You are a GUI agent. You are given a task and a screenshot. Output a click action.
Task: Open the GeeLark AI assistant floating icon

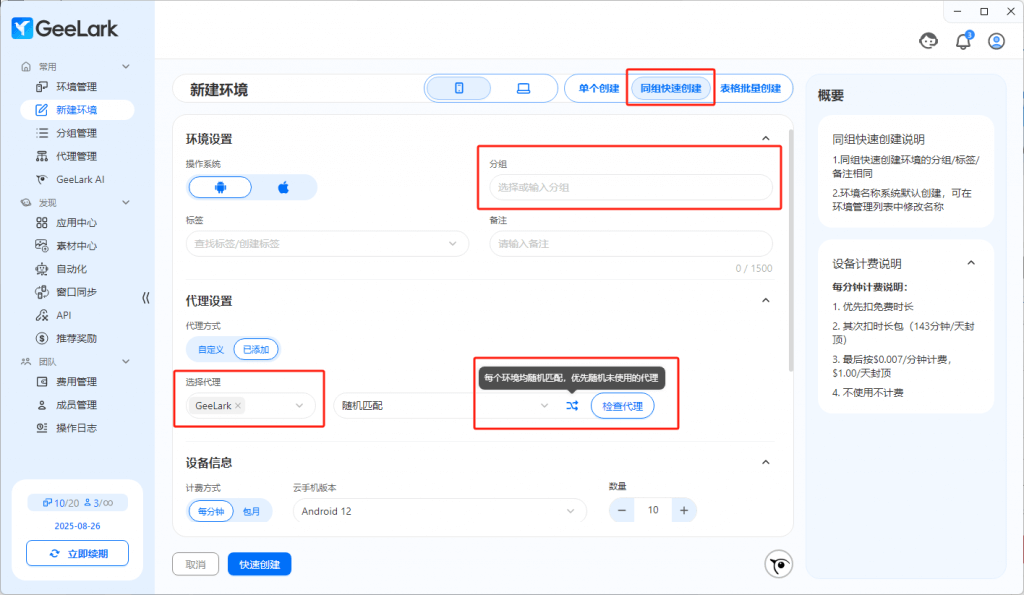coord(778,565)
